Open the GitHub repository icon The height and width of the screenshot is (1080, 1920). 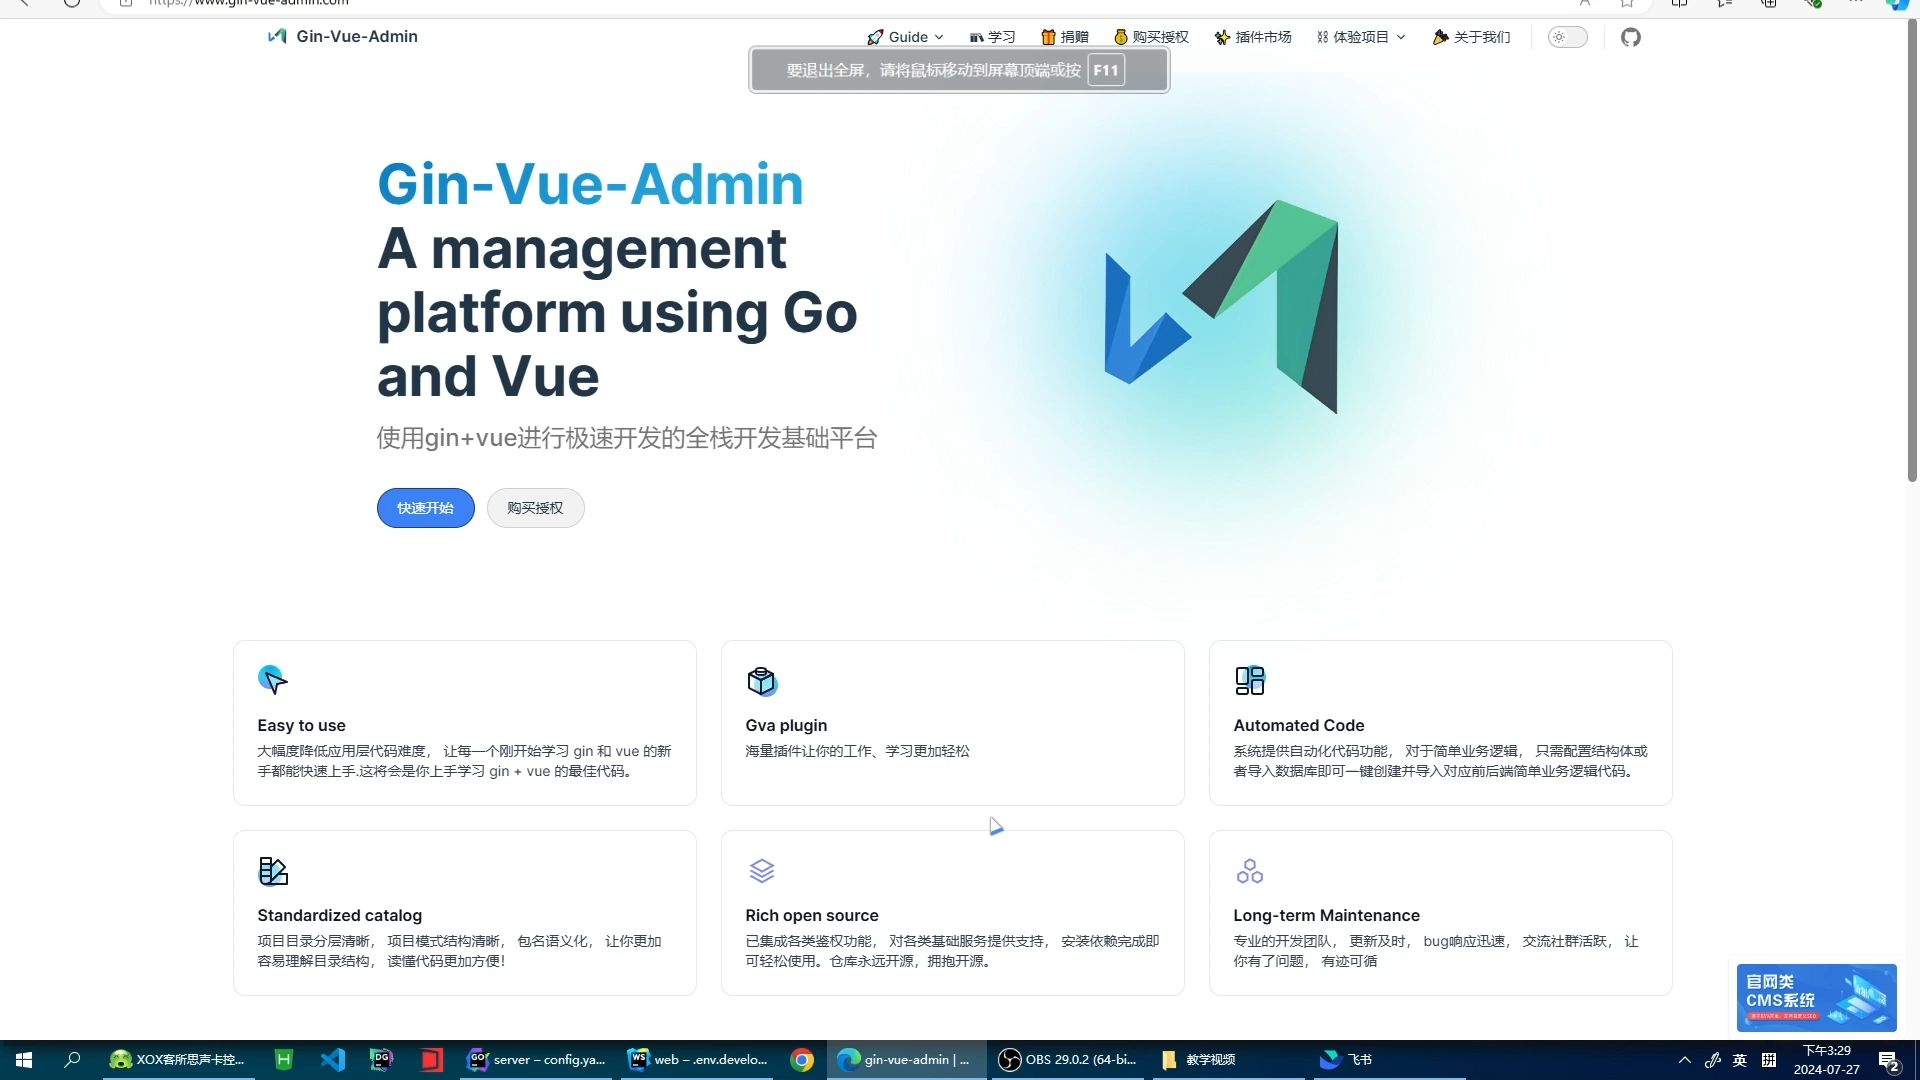coord(1631,38)
